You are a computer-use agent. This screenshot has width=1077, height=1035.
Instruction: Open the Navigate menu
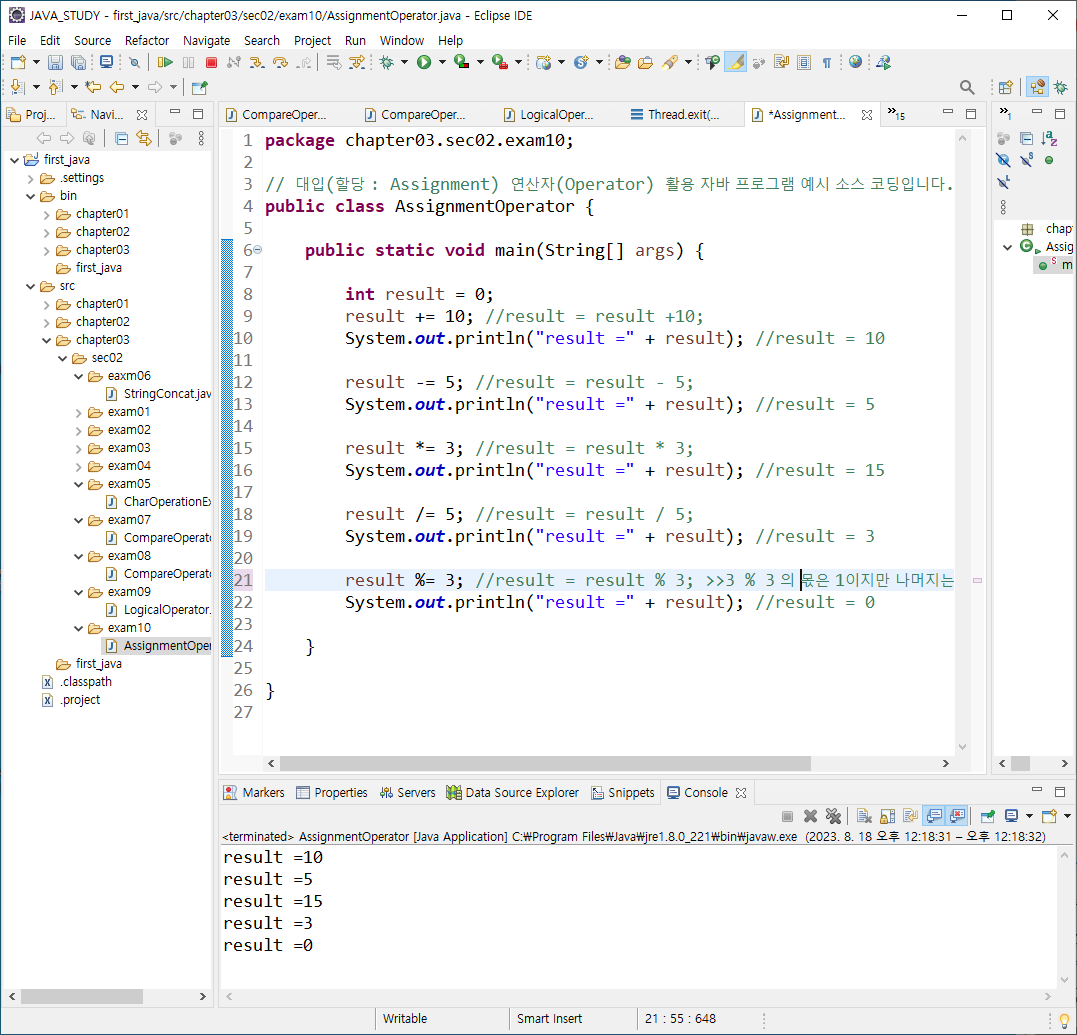pyautogui.click(x=206, y=41)
